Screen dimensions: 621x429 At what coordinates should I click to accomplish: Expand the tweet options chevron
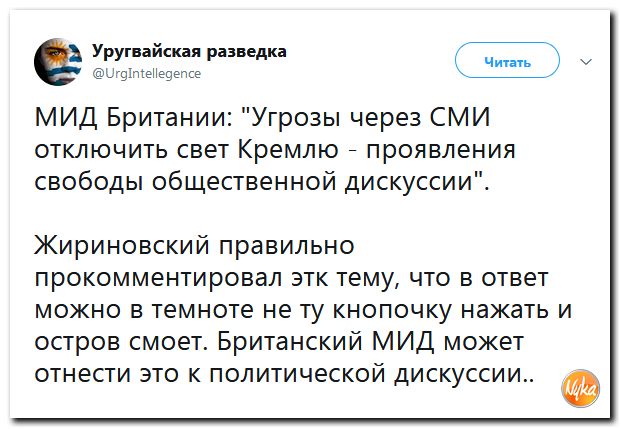pos(586,61)
